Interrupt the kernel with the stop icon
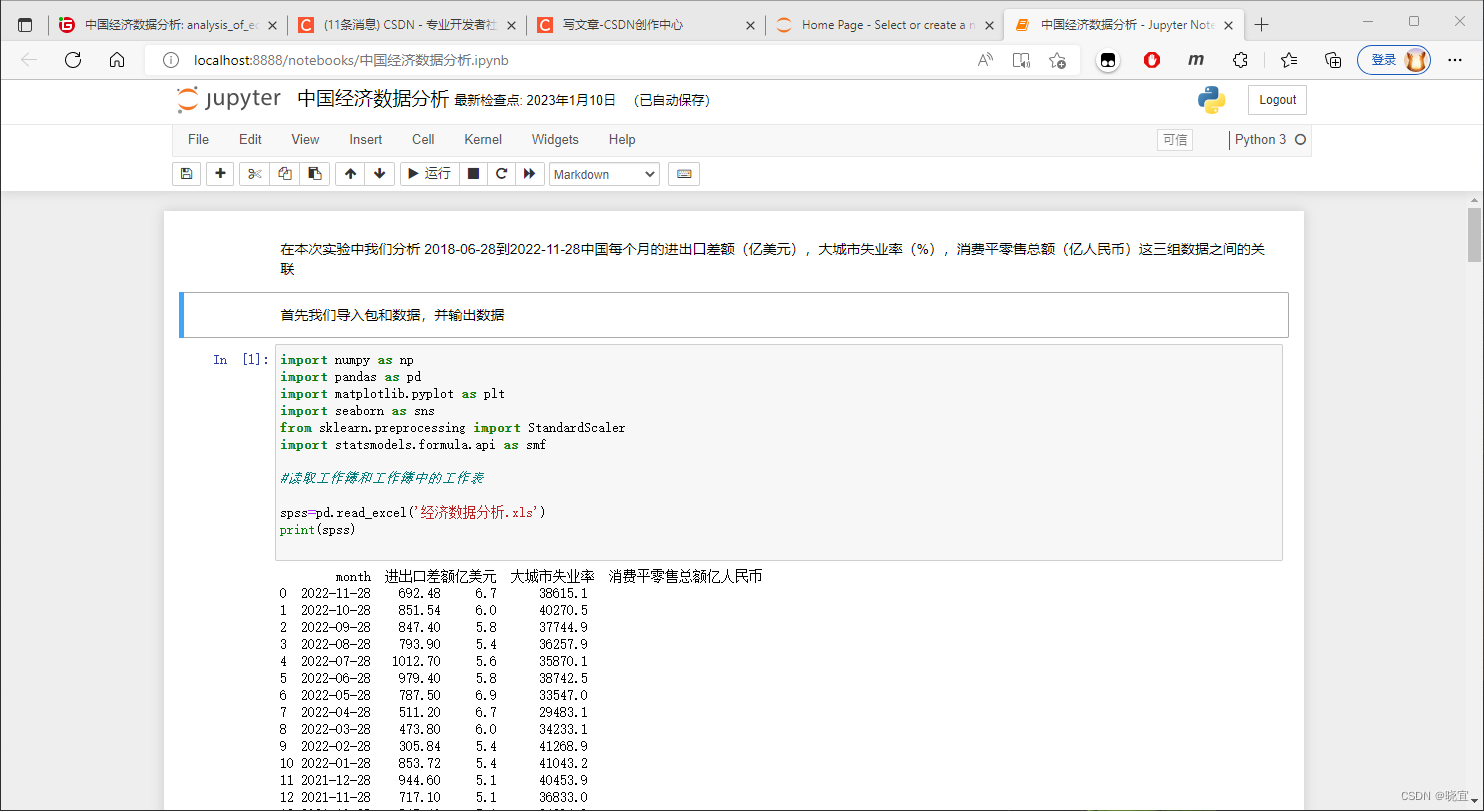1484x811 pixels. click(x=474, y=174)
